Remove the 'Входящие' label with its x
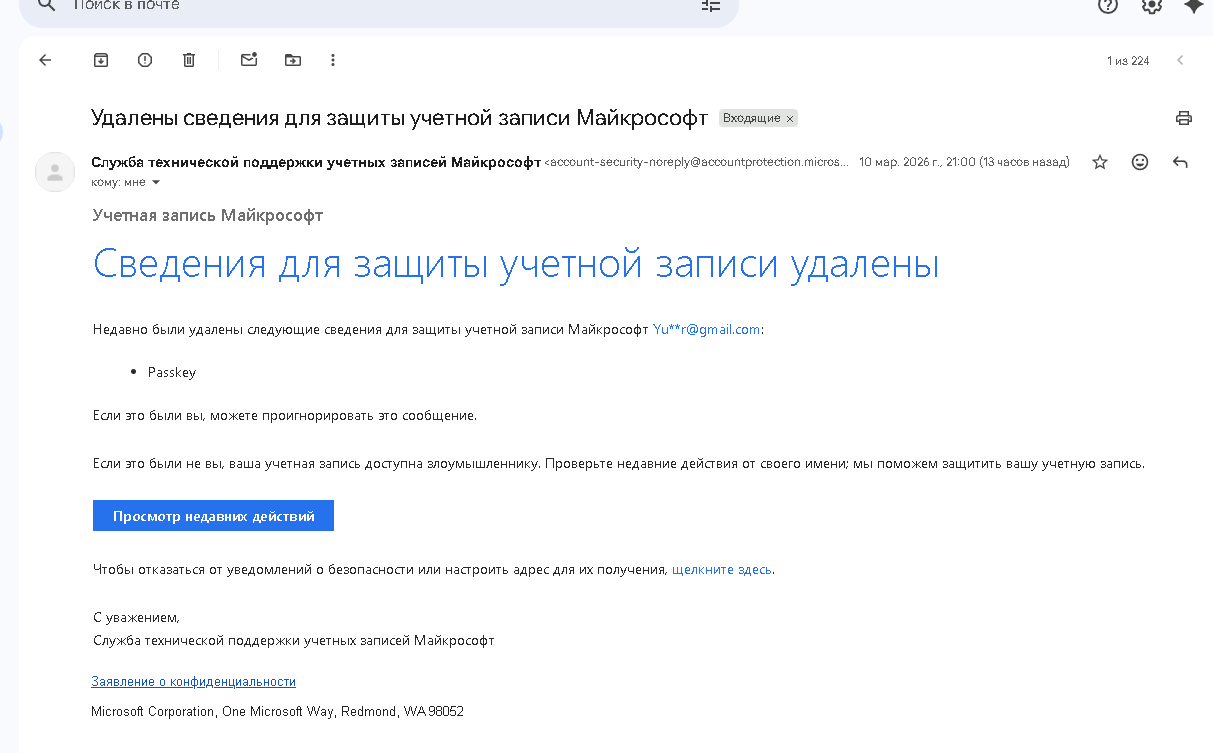Screen dimensions: 1213x753 click(790, 119)
